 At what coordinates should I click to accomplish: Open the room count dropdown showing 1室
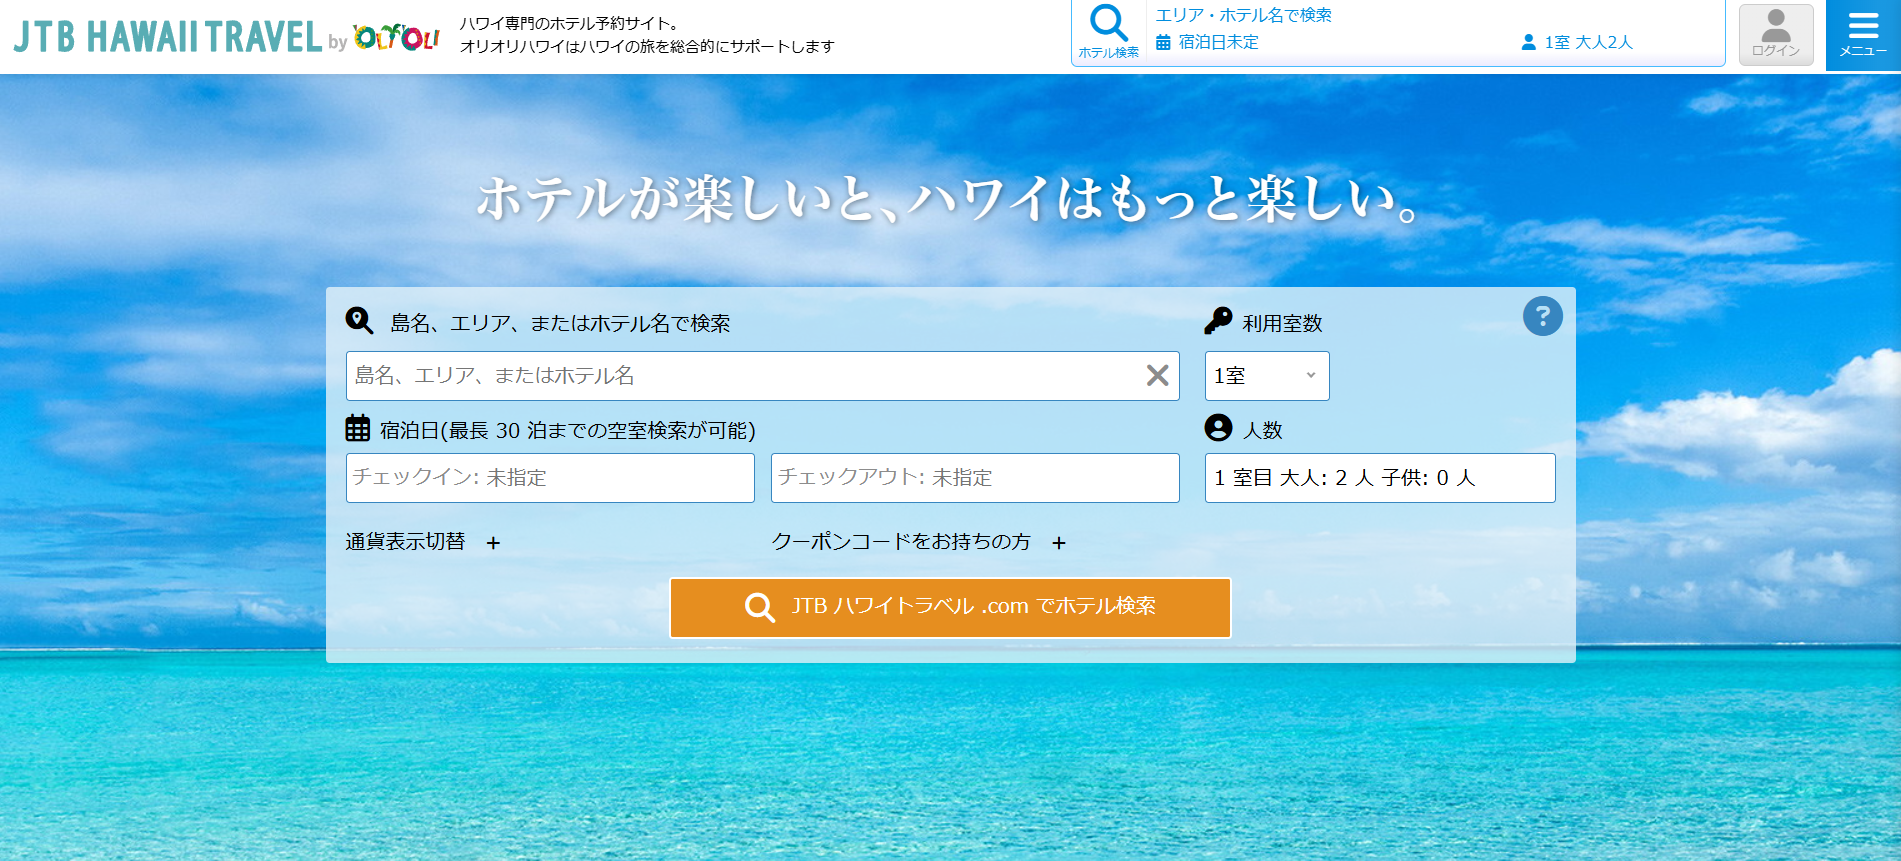pos(1266,376)
